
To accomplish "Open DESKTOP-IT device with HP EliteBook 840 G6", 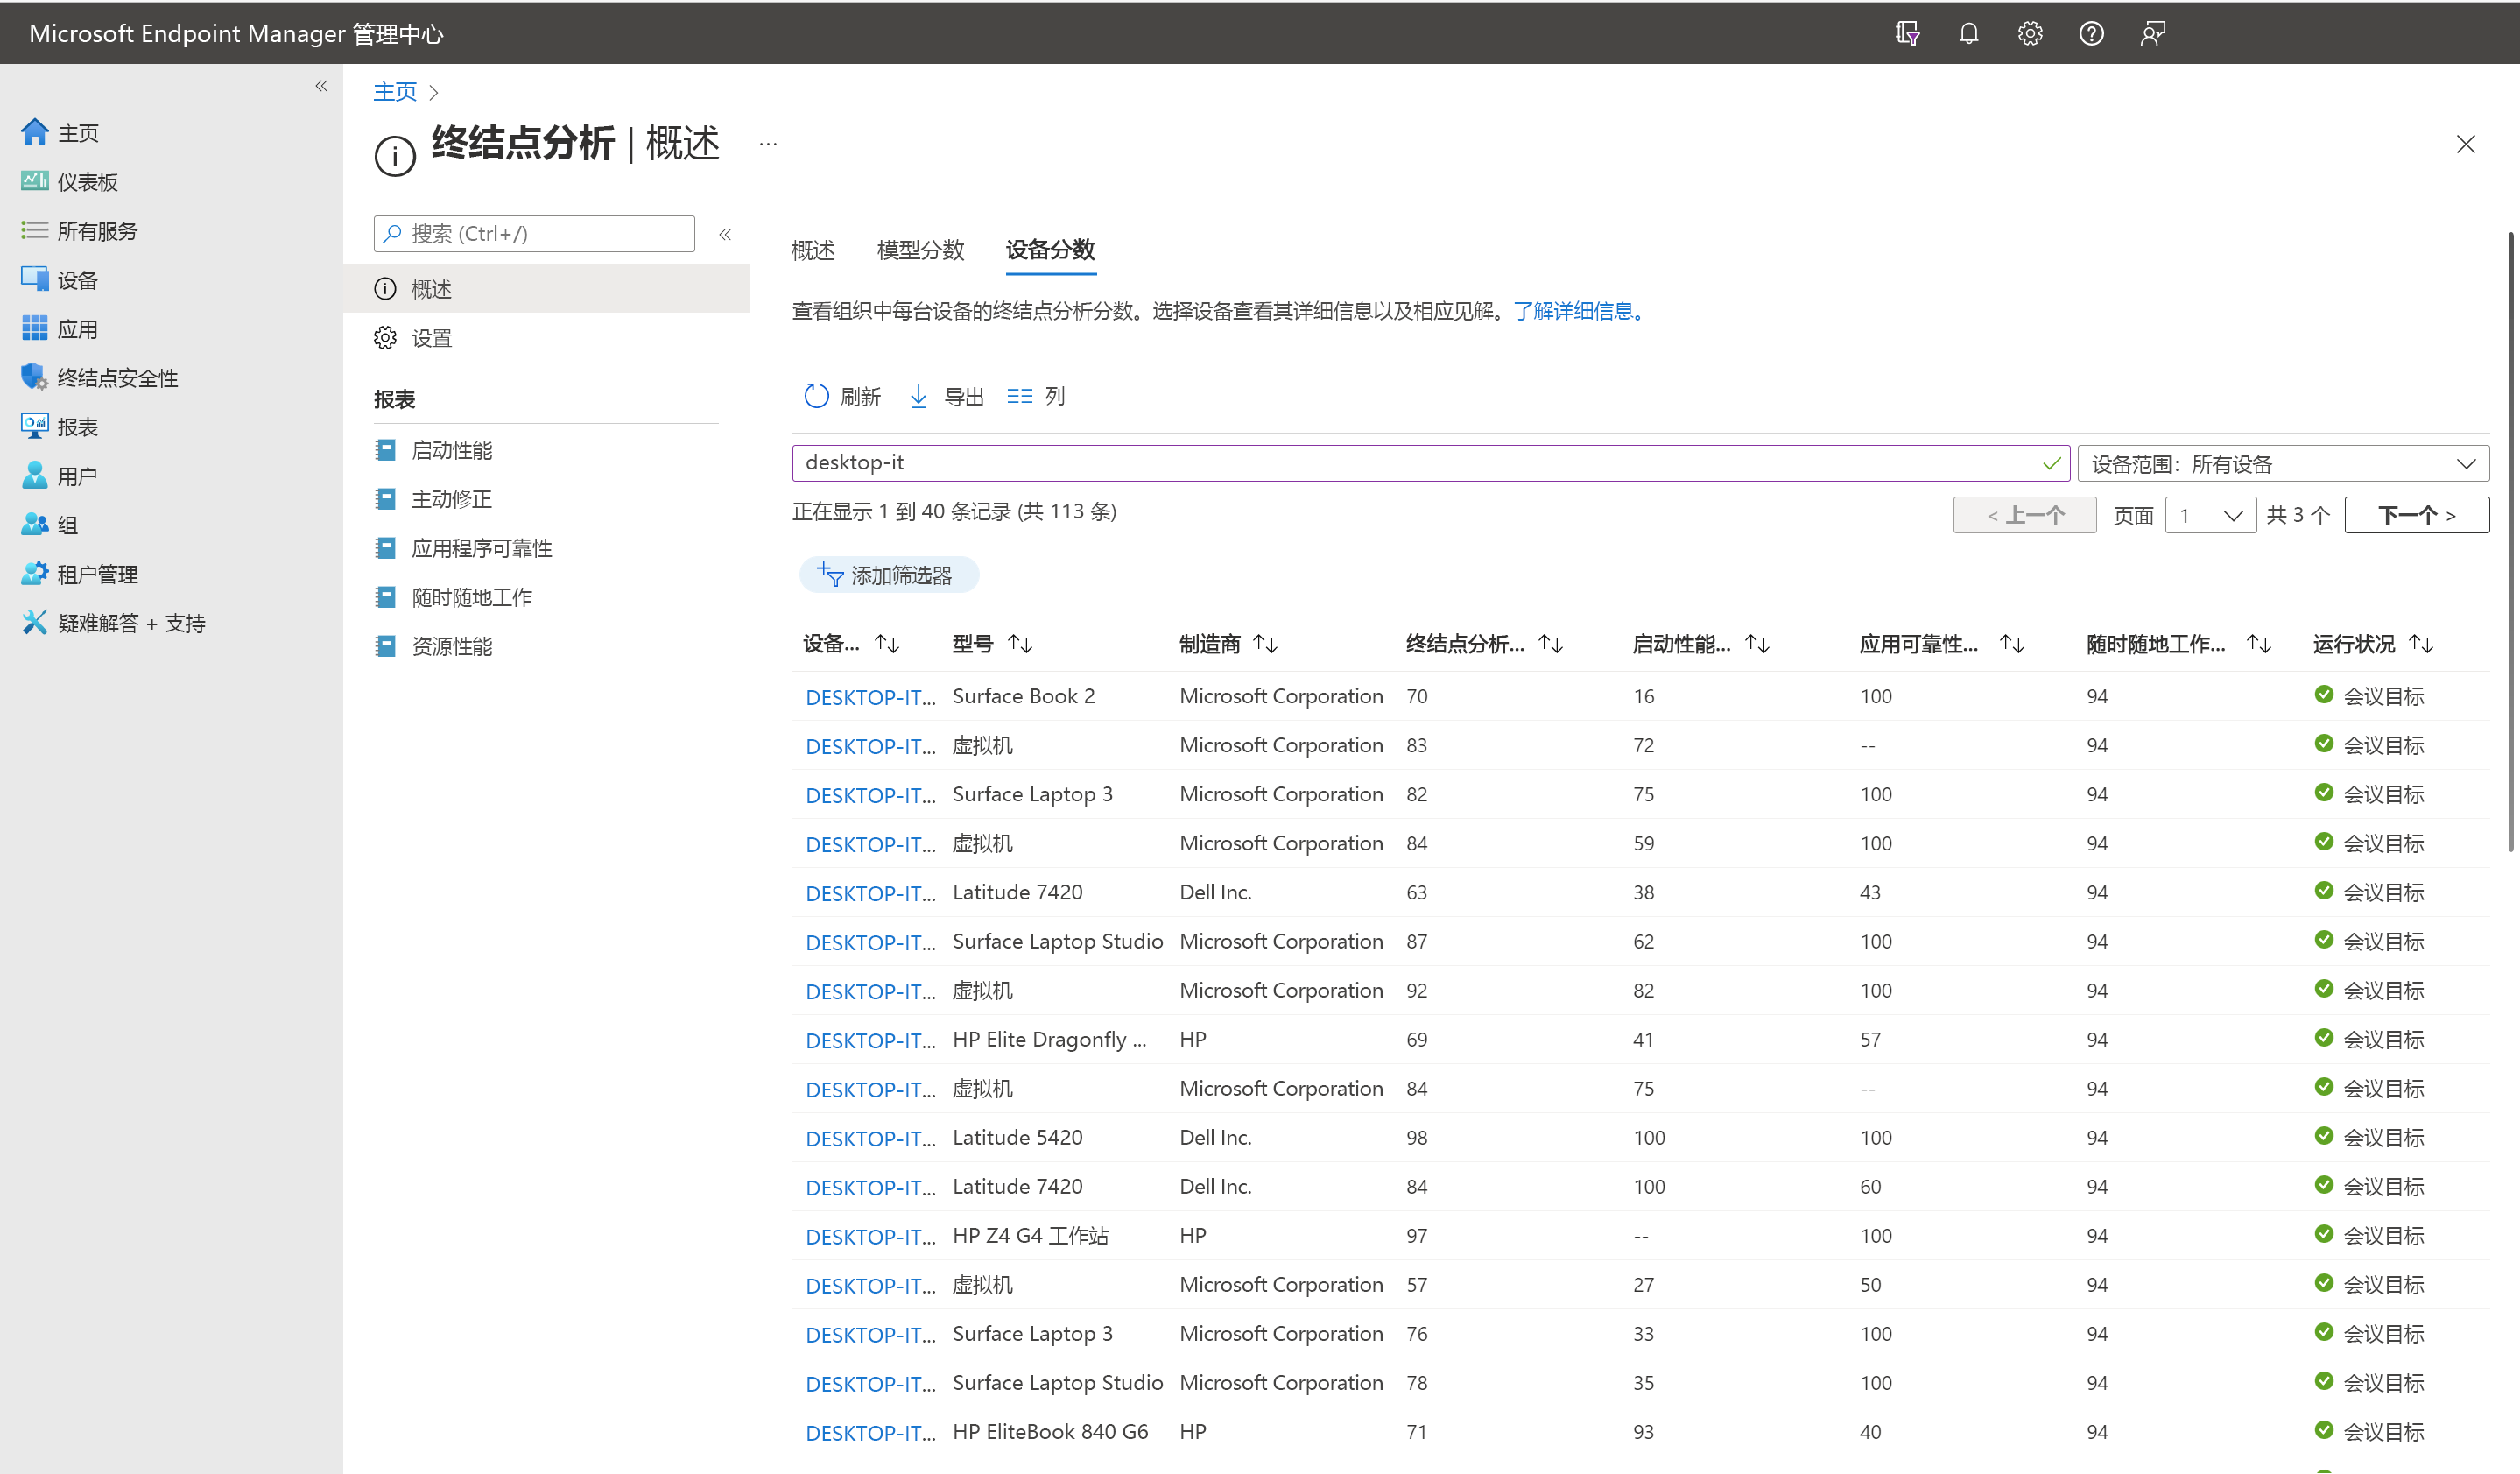I will [x=870, y=1432].
